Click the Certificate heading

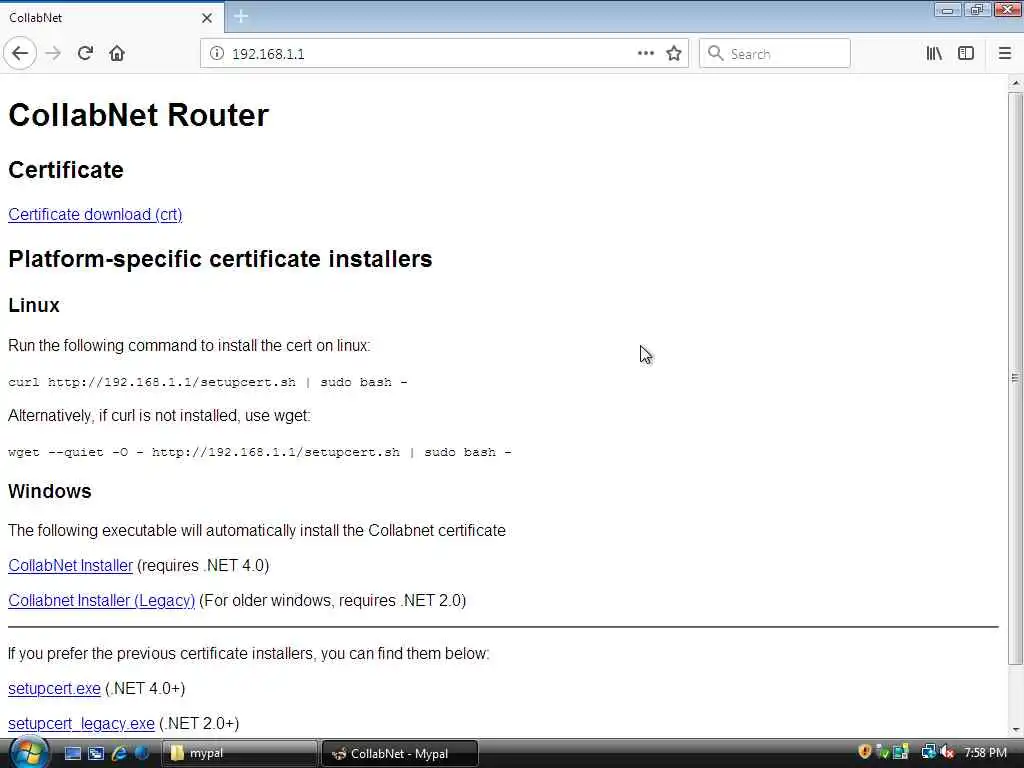tap(66, 170)
